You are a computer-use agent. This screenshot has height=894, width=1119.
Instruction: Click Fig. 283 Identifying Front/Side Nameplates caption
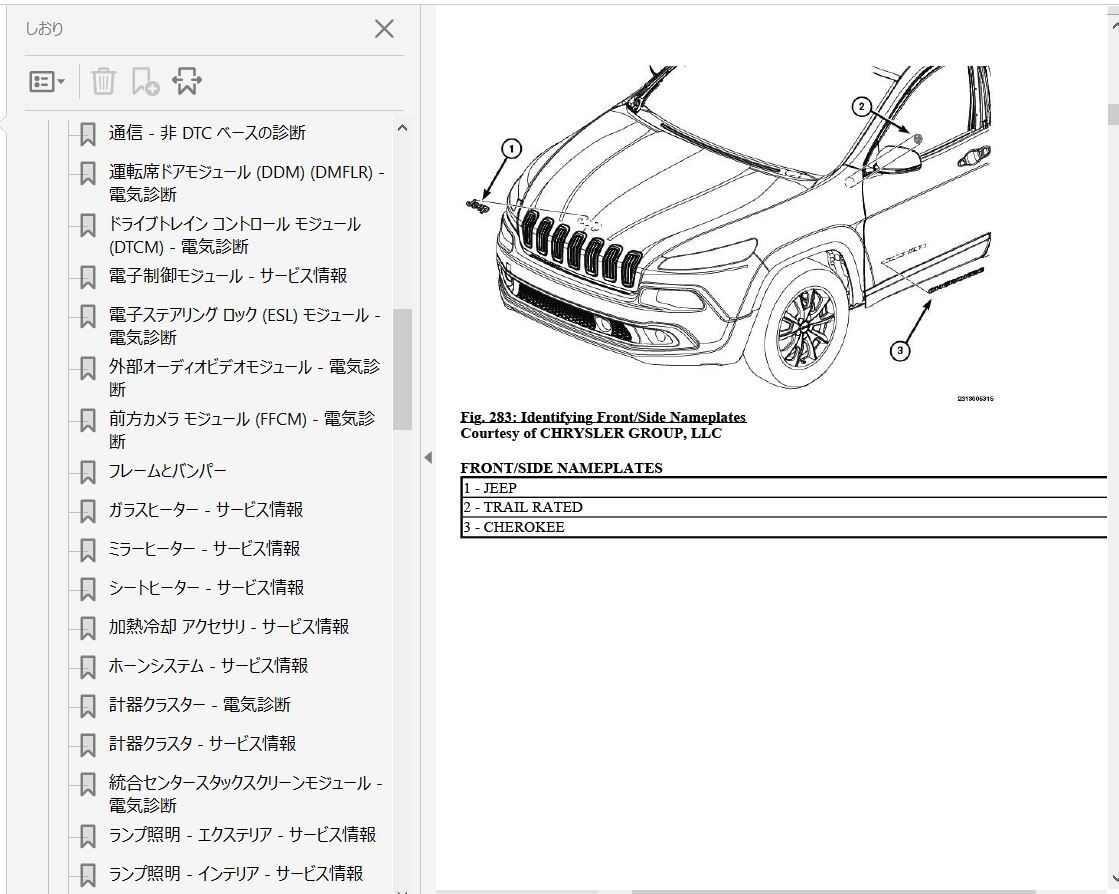click(x=603, y=417)
